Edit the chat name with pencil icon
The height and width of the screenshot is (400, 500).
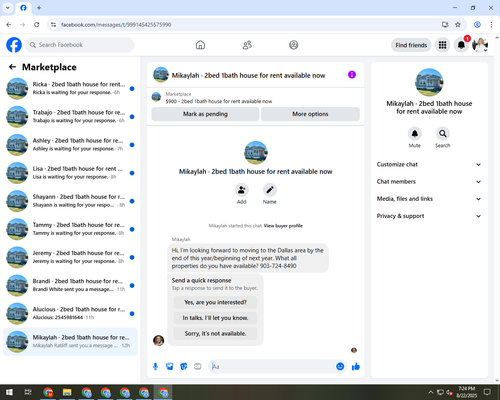coord(270,190)
